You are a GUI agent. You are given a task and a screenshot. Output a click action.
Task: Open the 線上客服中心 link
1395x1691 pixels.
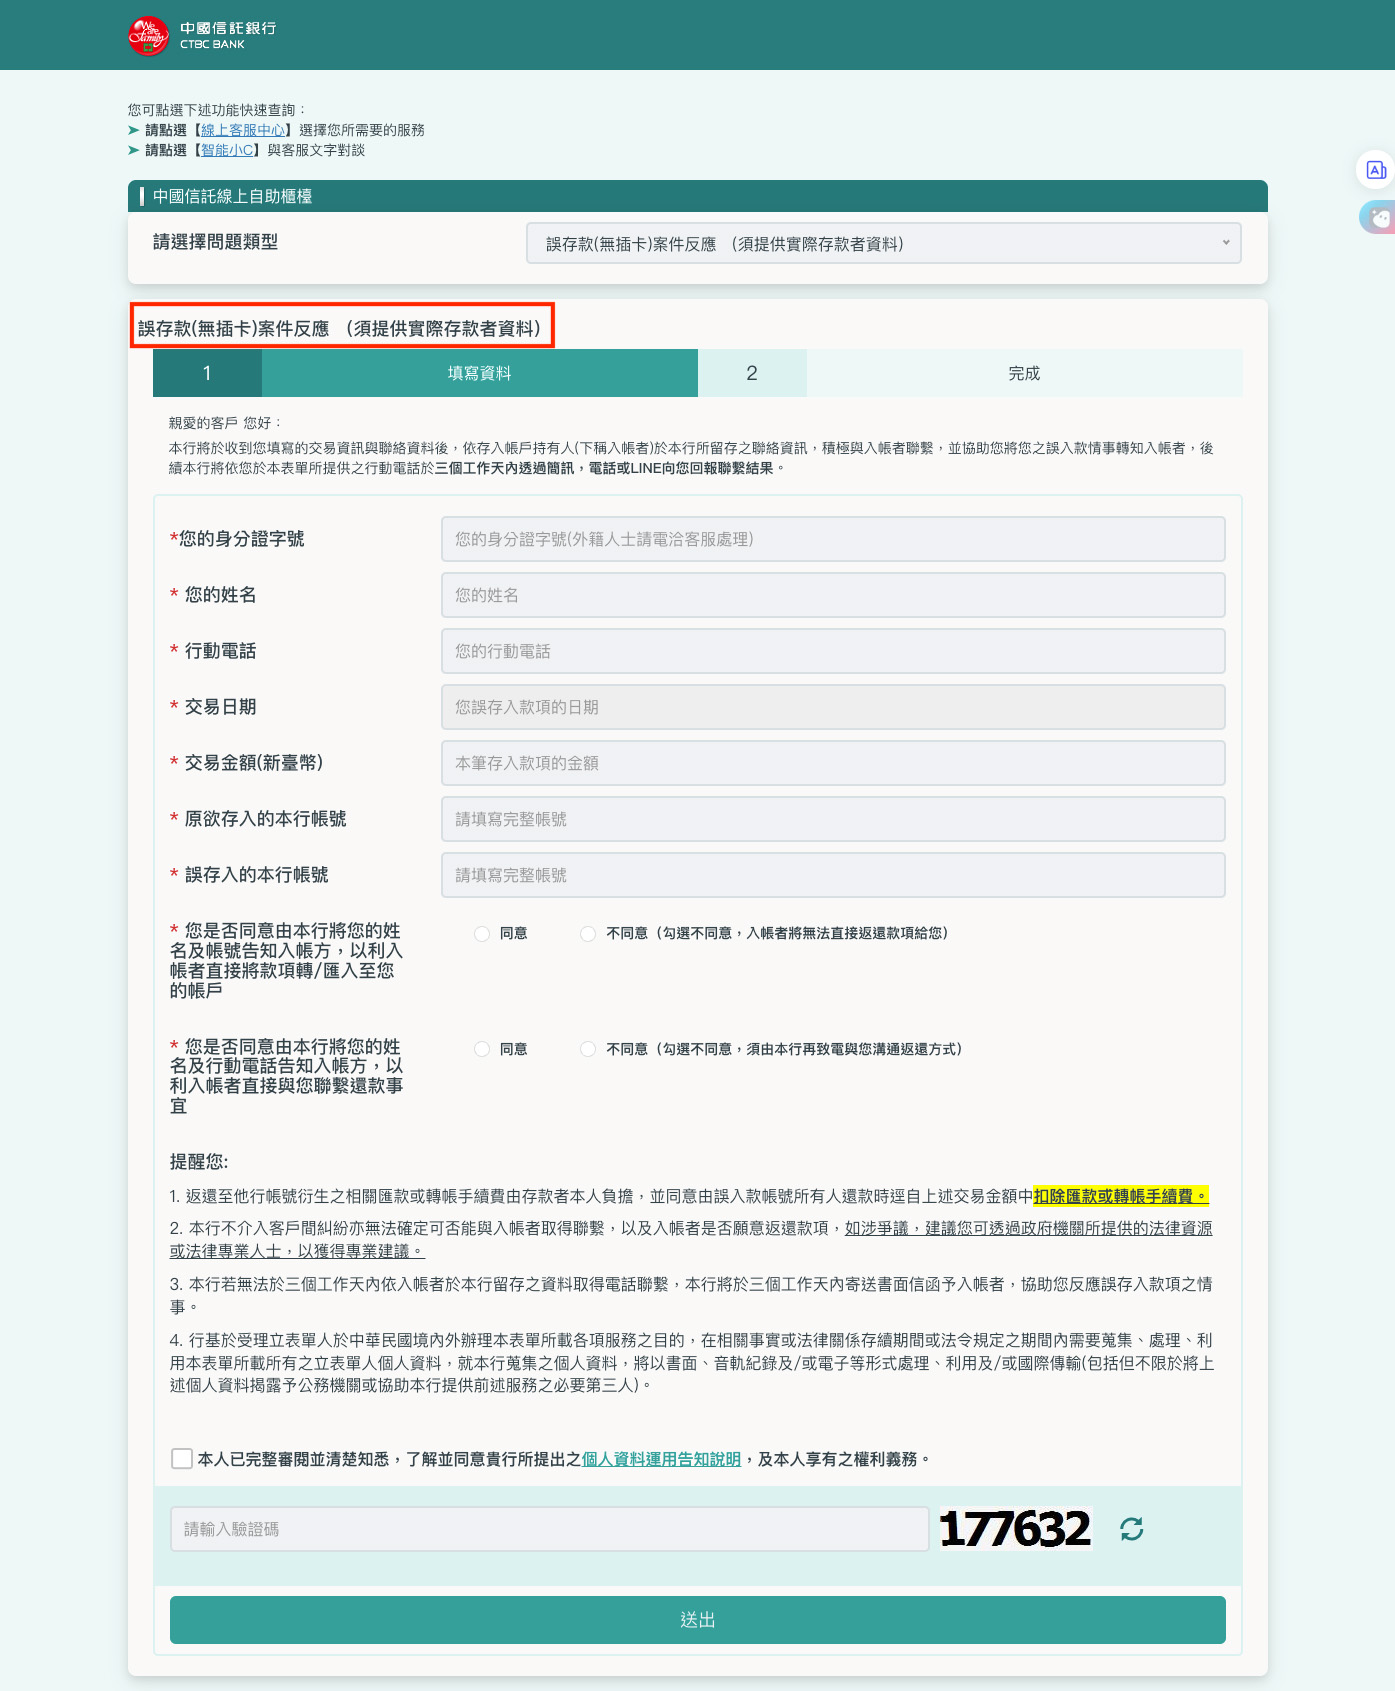(x=243, y=130)
